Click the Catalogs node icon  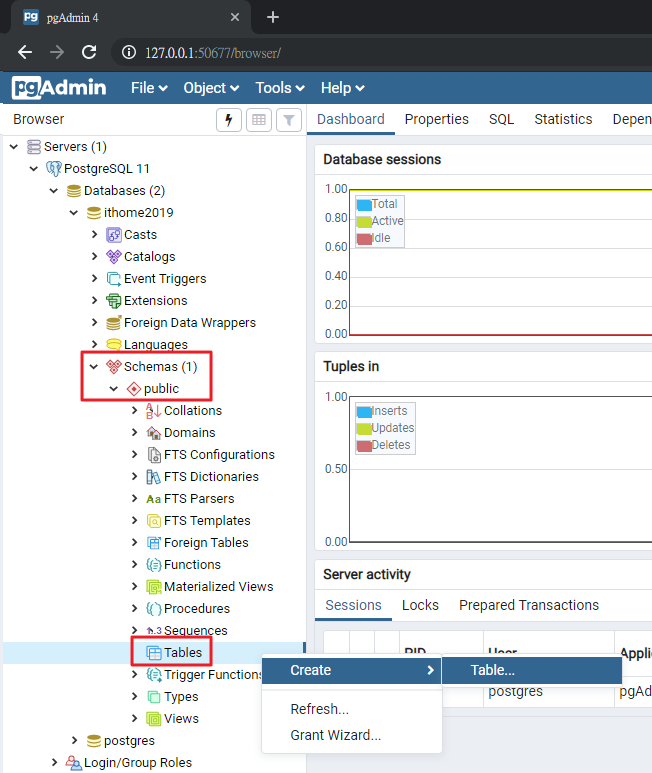point(114,257)
